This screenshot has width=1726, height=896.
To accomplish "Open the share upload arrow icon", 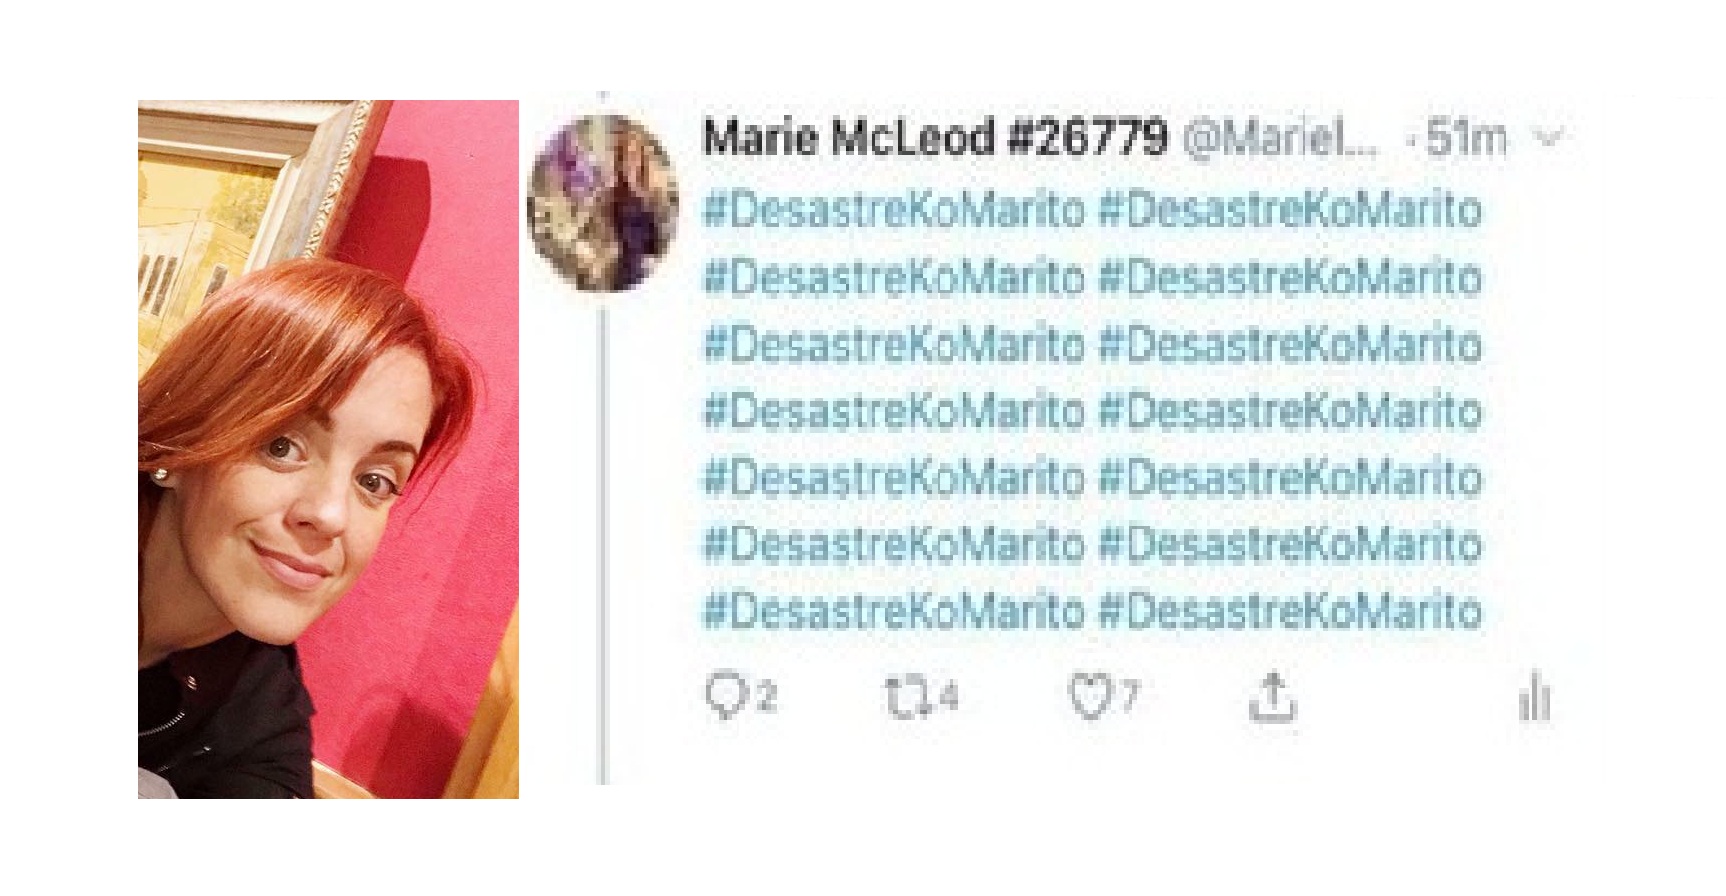I will 1272,697.
